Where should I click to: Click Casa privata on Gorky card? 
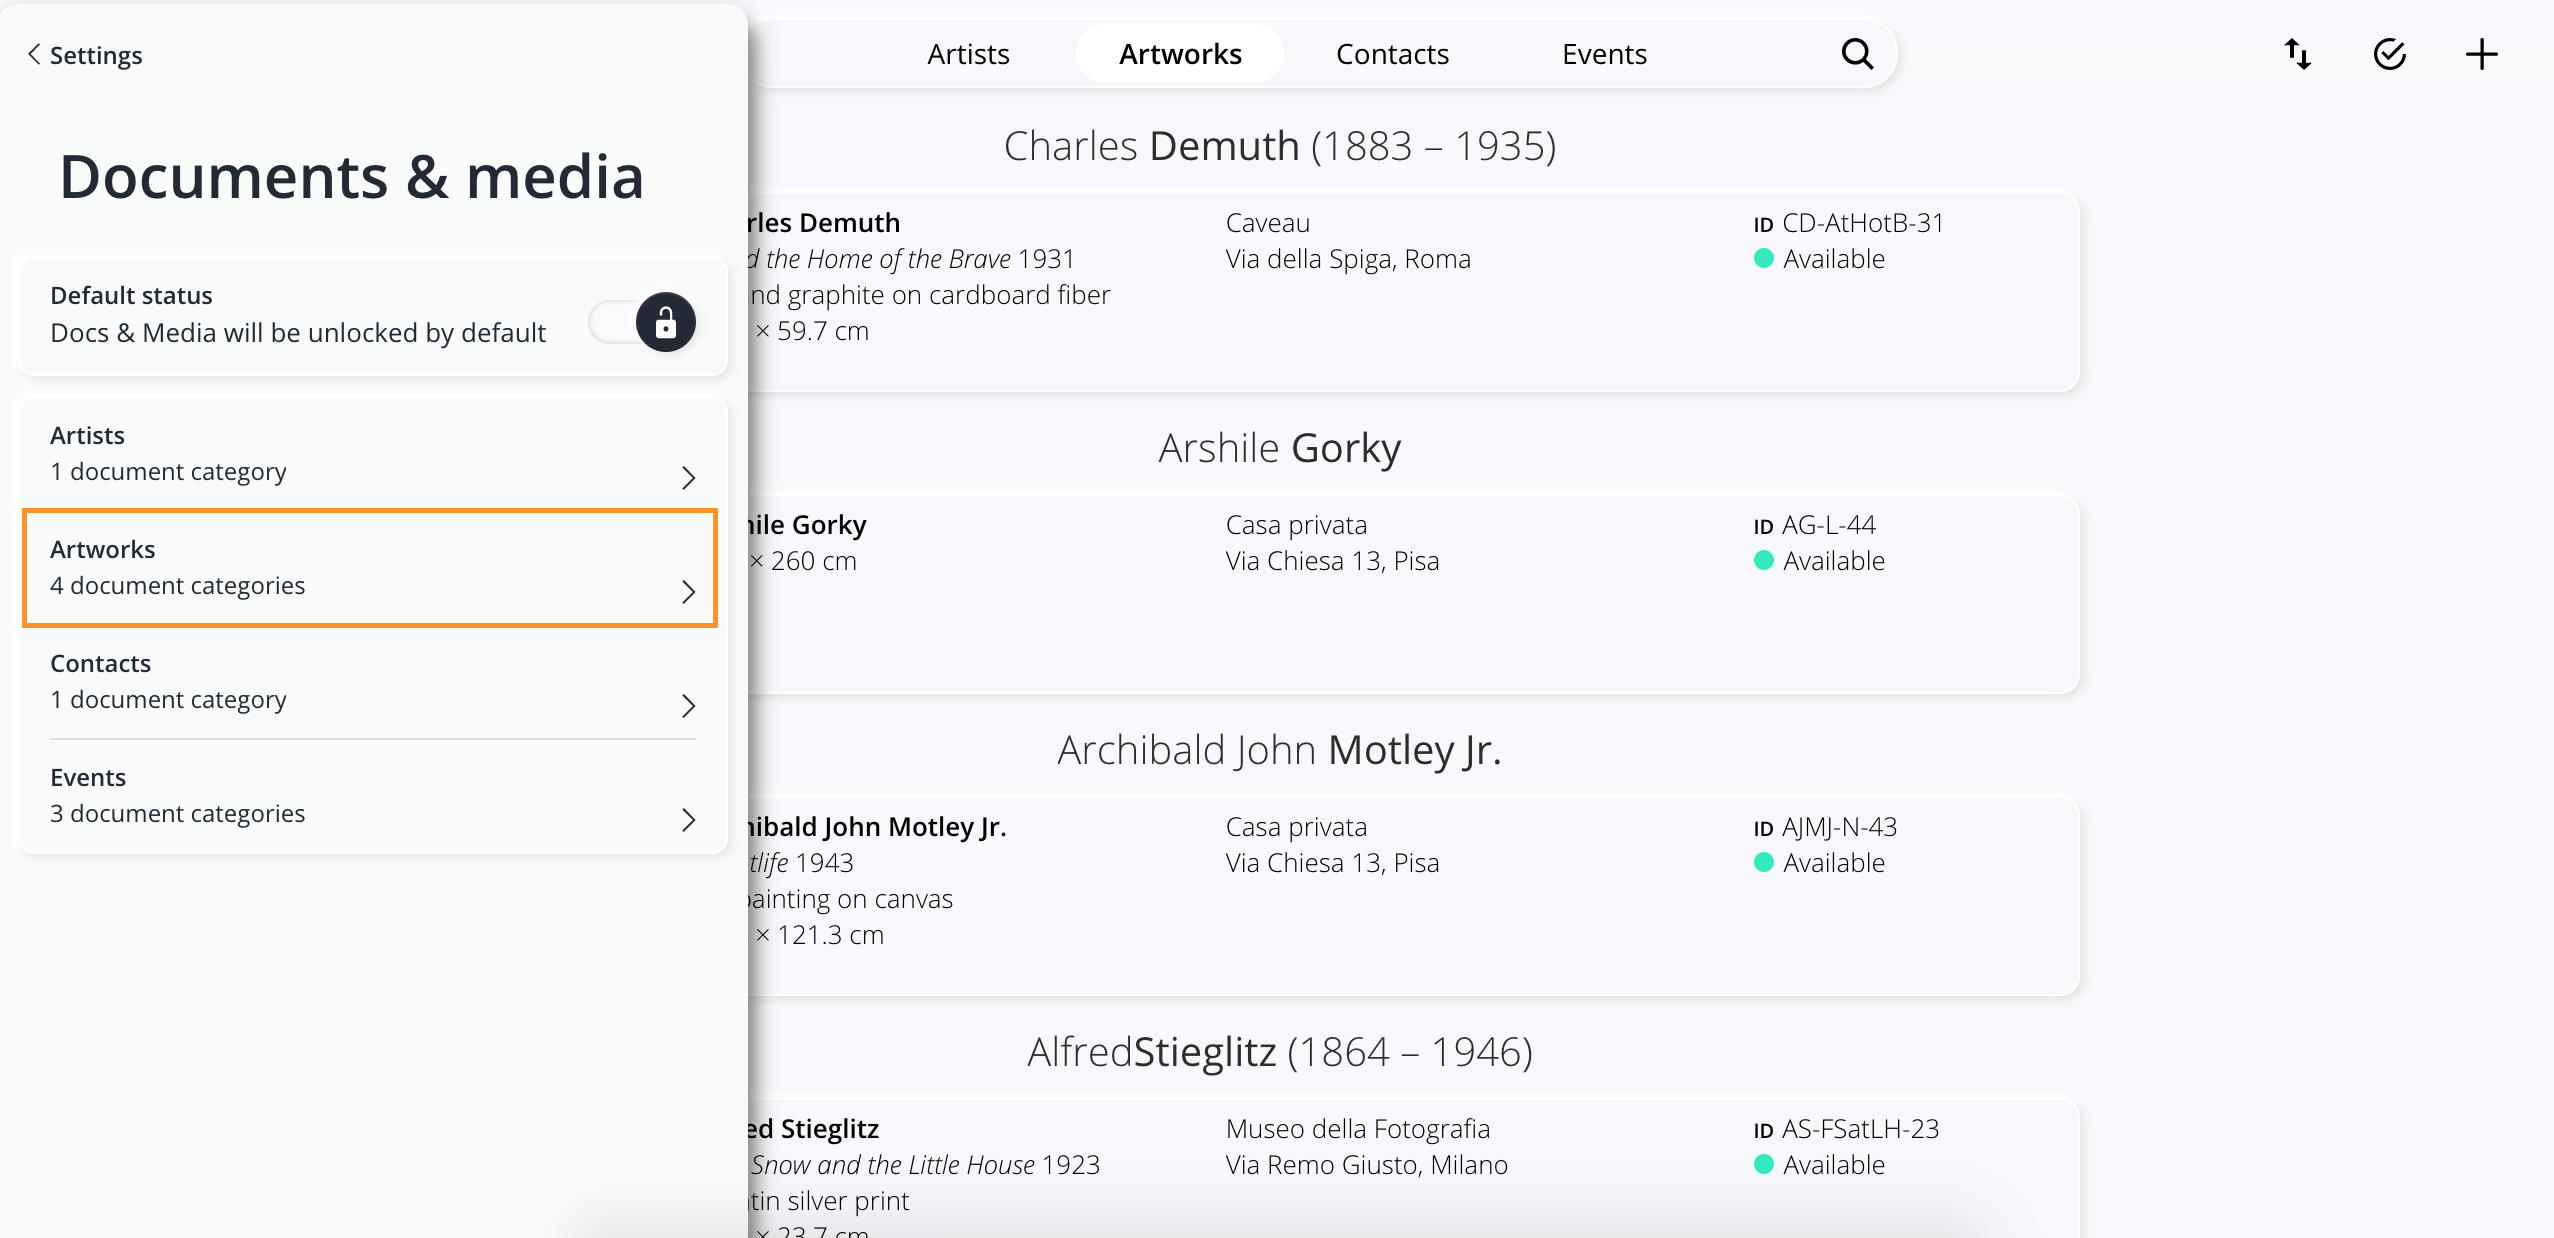coord(1296,525)
